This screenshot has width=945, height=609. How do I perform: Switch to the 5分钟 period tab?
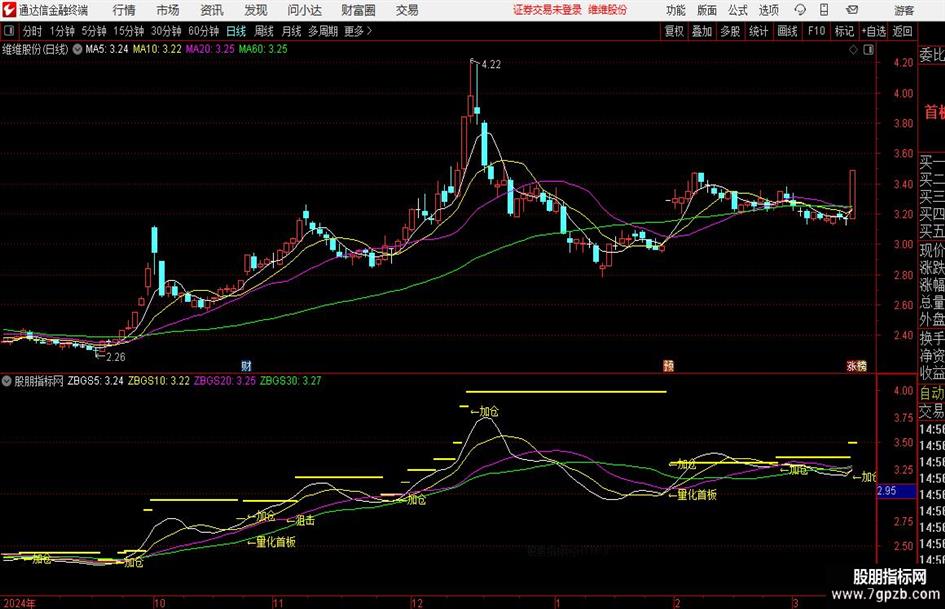(94, 31)
